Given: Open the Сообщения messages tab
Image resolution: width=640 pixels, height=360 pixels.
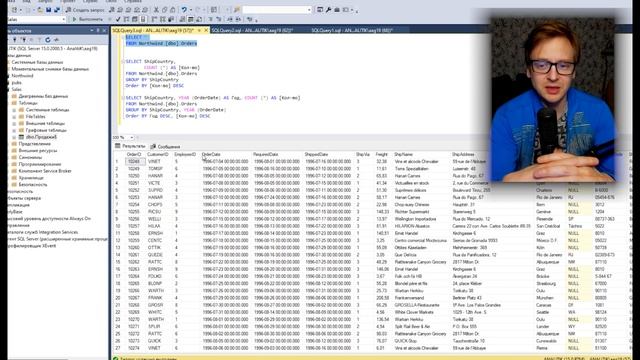Looking at the screenshot, I should [x=165, y=147].
